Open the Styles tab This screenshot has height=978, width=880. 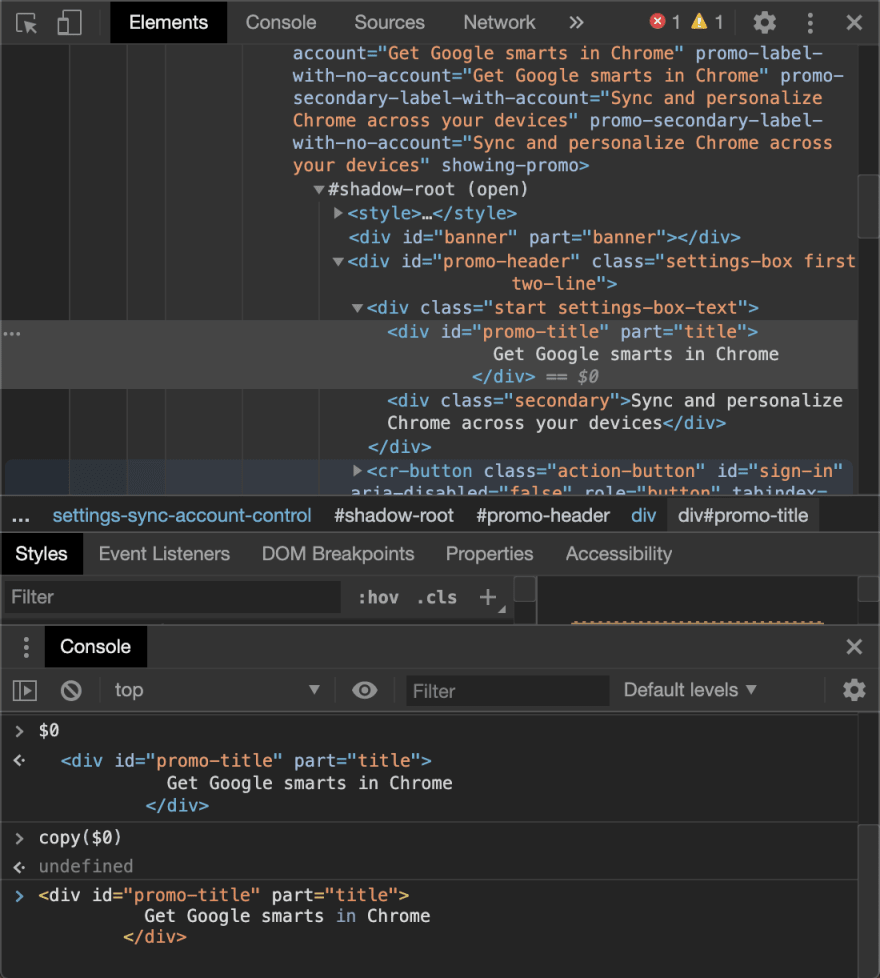[41, 554]
